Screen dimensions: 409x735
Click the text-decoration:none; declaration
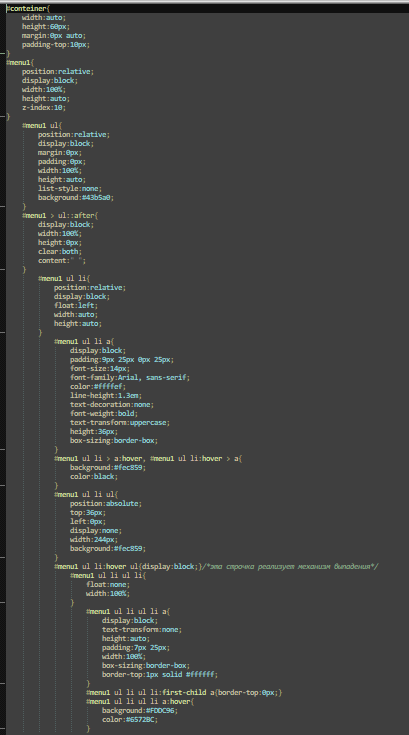click(x=112, y=404)
